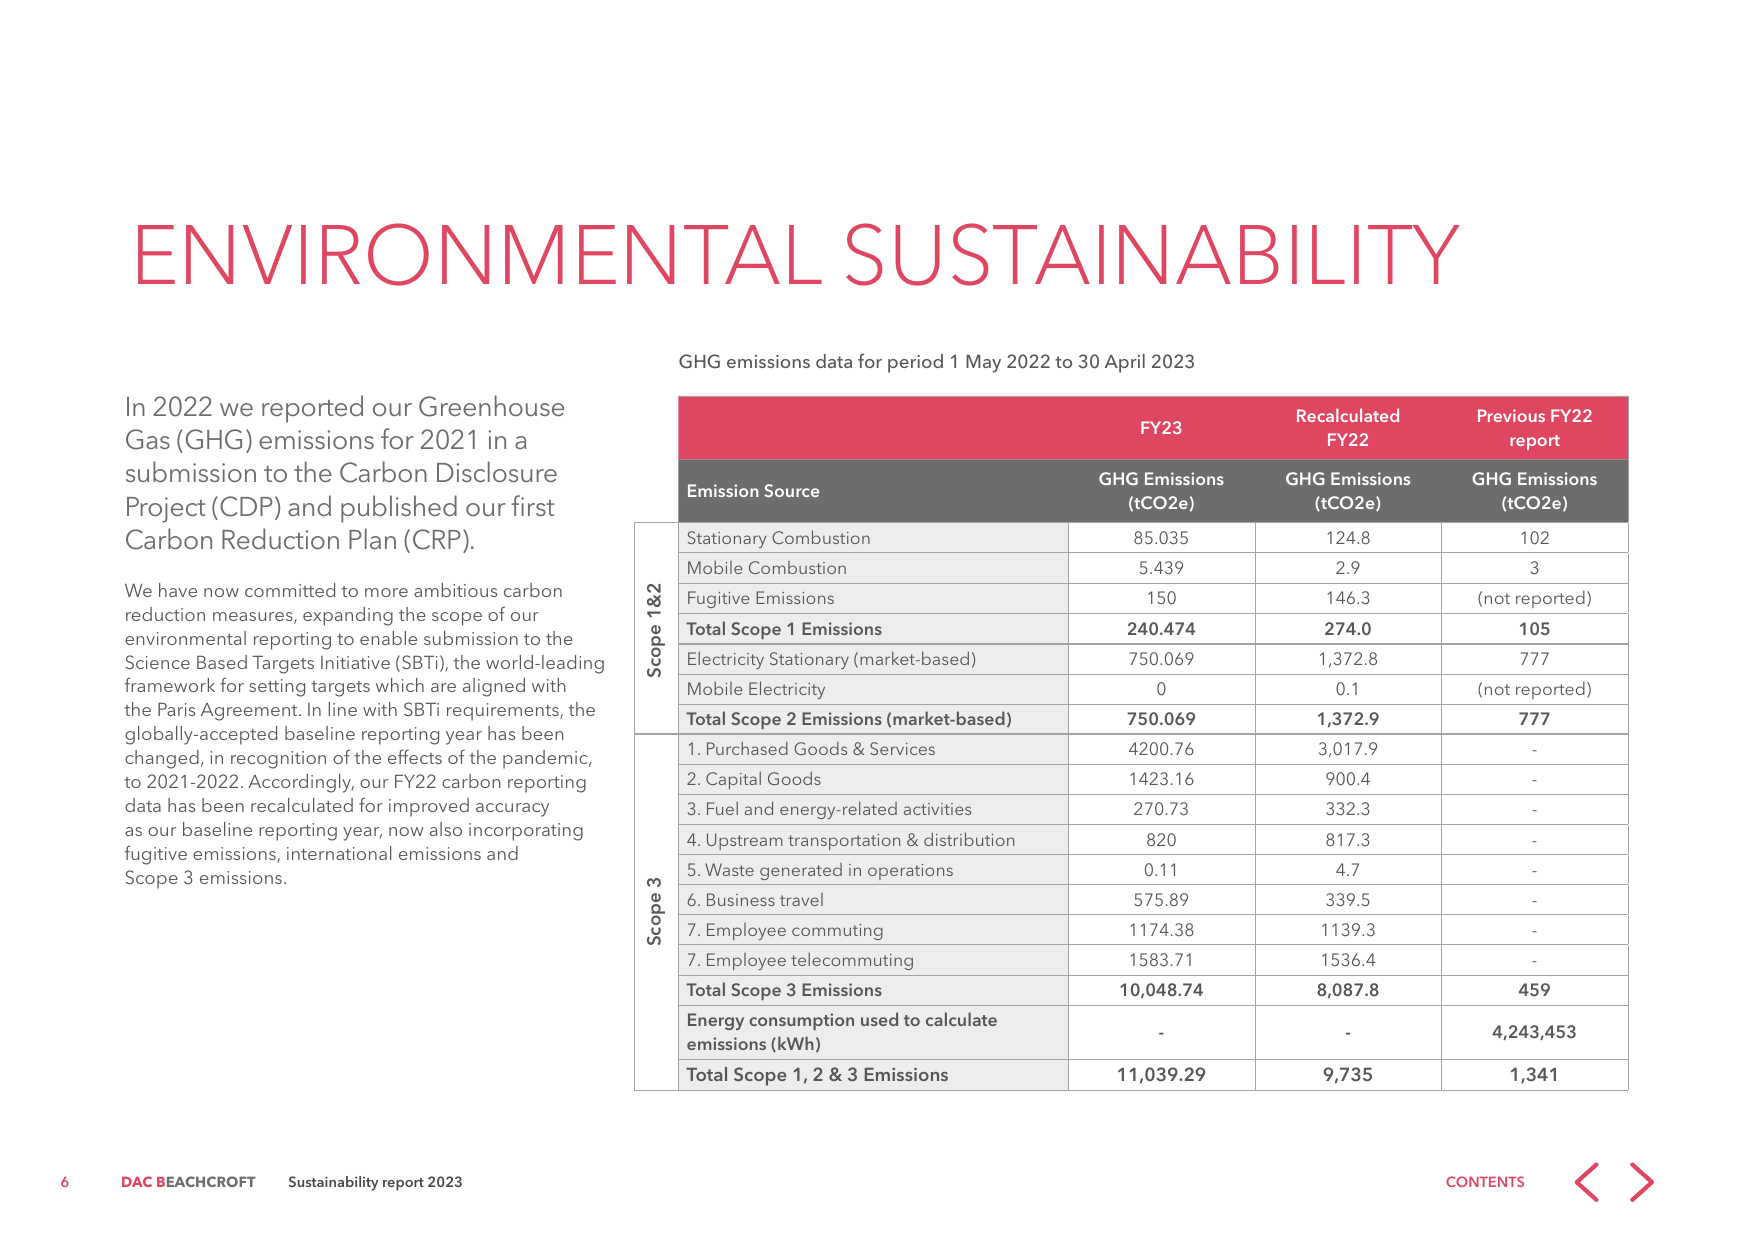Select Electricity Stationary (market-based) row label
This screenshot has height=1241, width=1754.
[831, 659]
